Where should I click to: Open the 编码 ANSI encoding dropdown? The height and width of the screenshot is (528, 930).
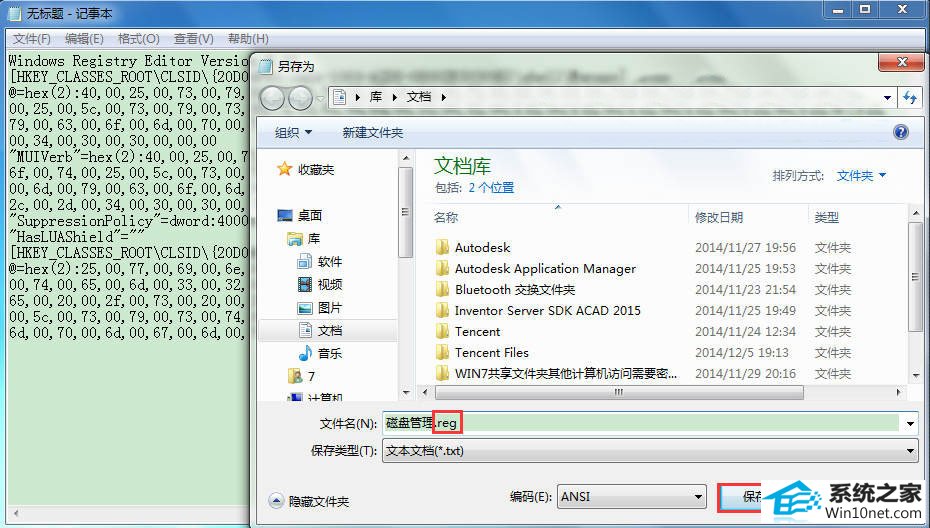[630, 496]
